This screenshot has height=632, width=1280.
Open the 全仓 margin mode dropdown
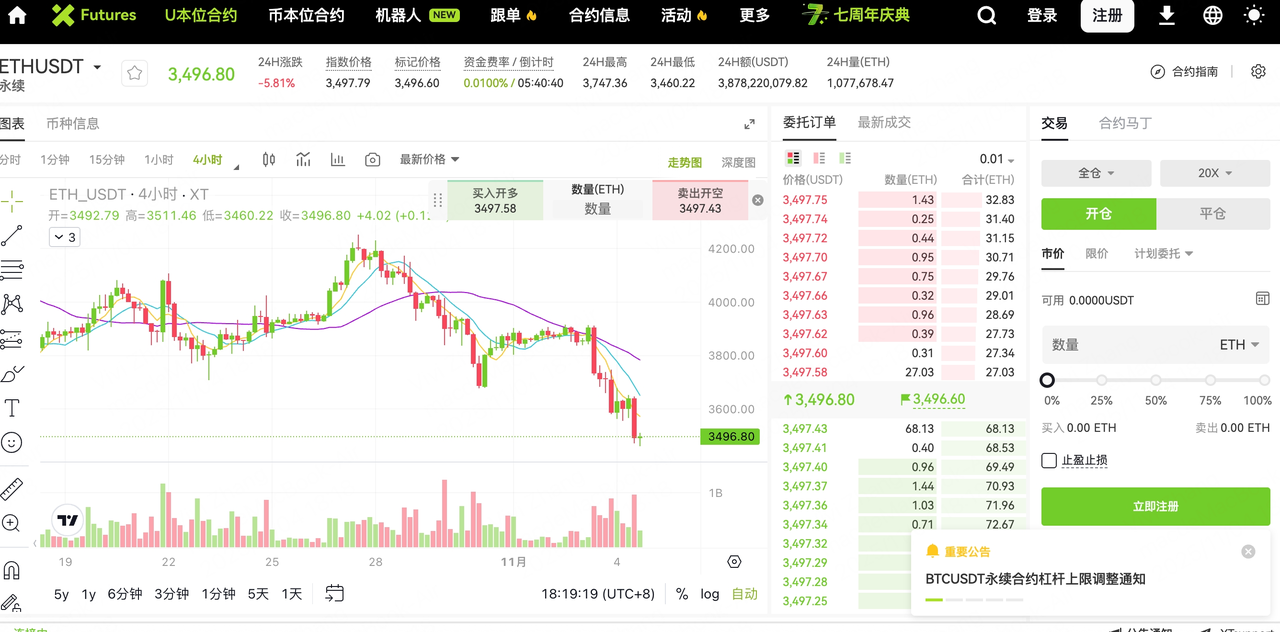[1097, 173]
